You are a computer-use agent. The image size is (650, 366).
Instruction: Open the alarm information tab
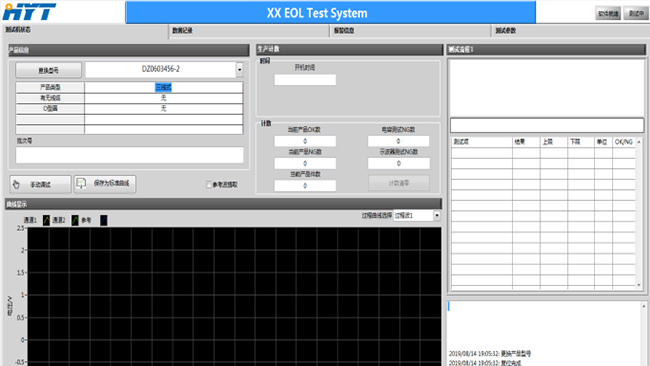(344, 31)
